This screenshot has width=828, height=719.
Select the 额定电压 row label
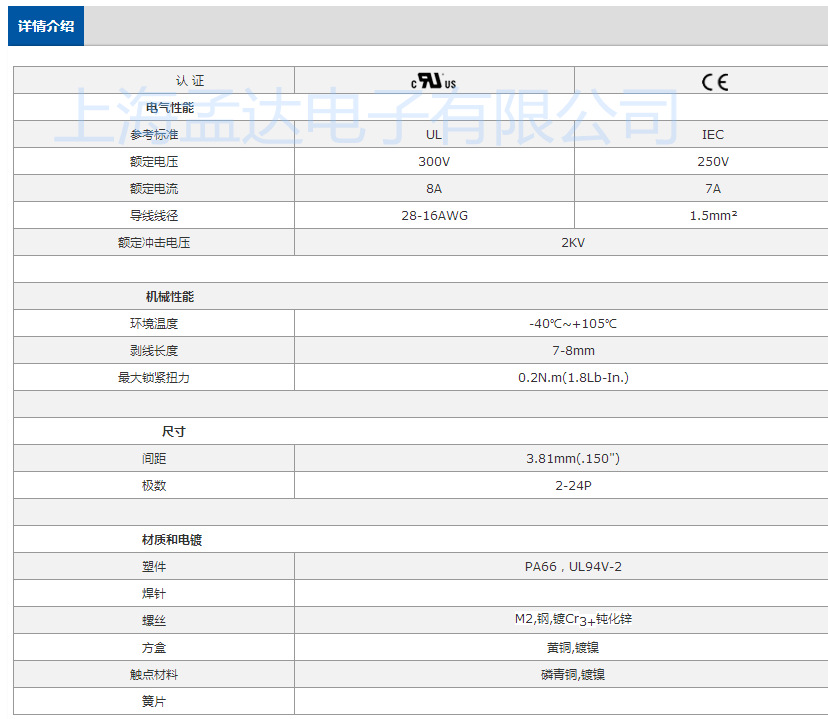point(154,162)
